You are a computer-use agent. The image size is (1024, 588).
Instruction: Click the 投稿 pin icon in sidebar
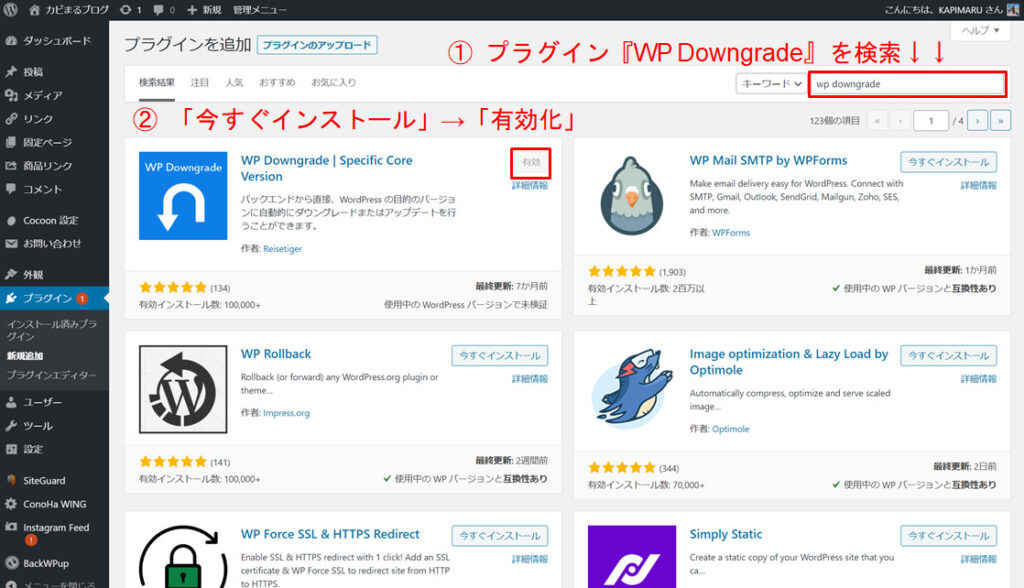pos(11,72)
